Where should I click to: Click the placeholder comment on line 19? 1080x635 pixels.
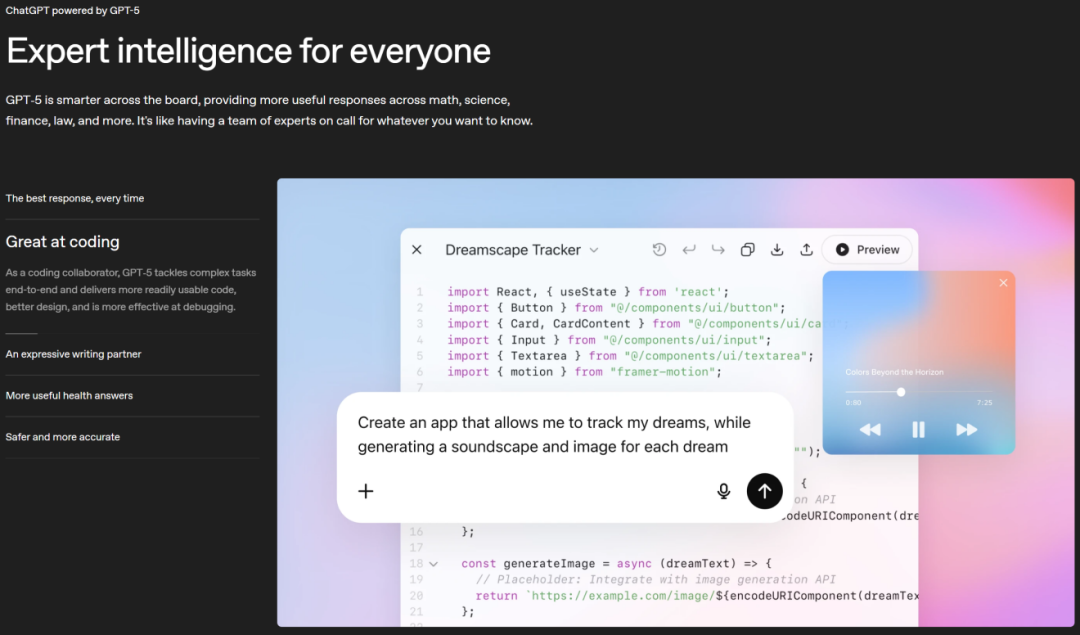(x=656, y=580)
